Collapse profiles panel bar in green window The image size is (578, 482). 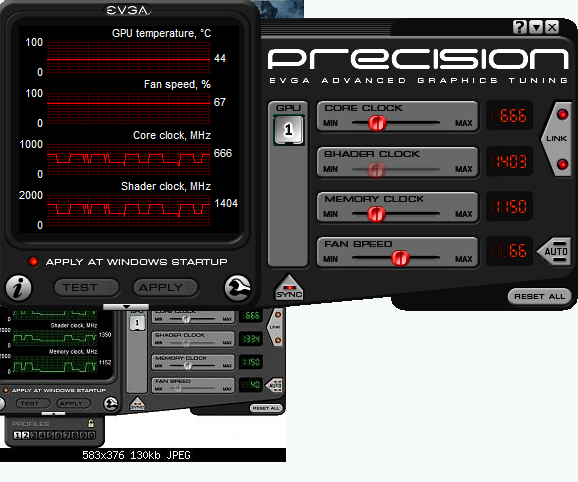[x=53, y=413]
